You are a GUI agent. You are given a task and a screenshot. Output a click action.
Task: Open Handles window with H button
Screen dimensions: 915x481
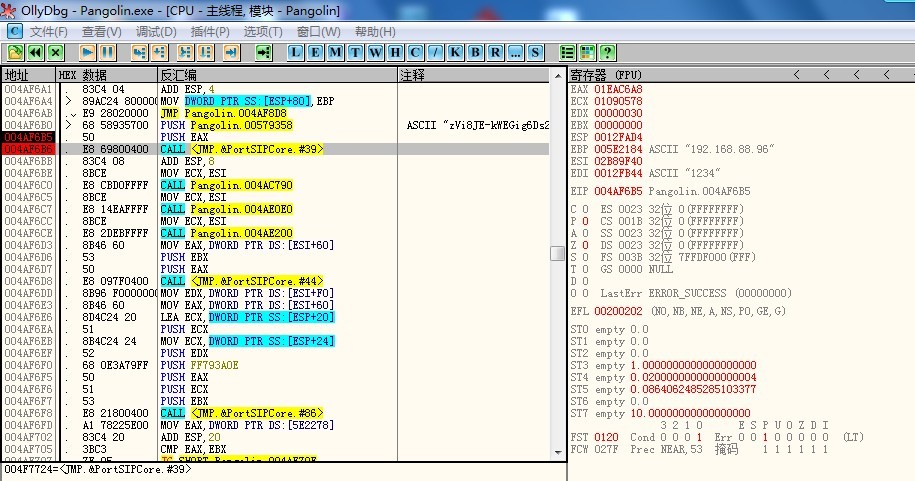[x=395, y=53]
